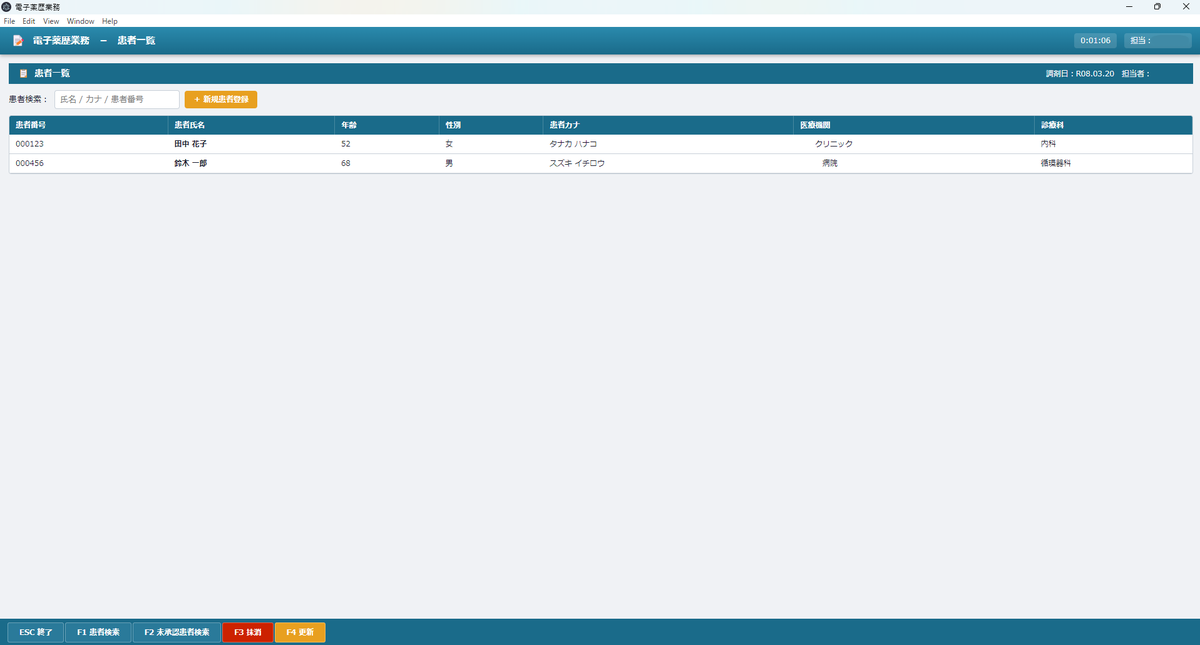Open the View menu
Viewport: 1200px width, 645px height.
click(51, 21)
